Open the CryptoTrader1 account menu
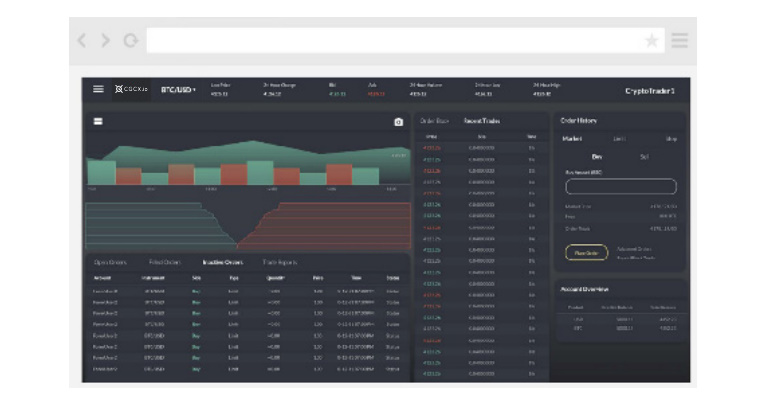Image resolution: width=779 pixels, height=410 pixels. 649,91
